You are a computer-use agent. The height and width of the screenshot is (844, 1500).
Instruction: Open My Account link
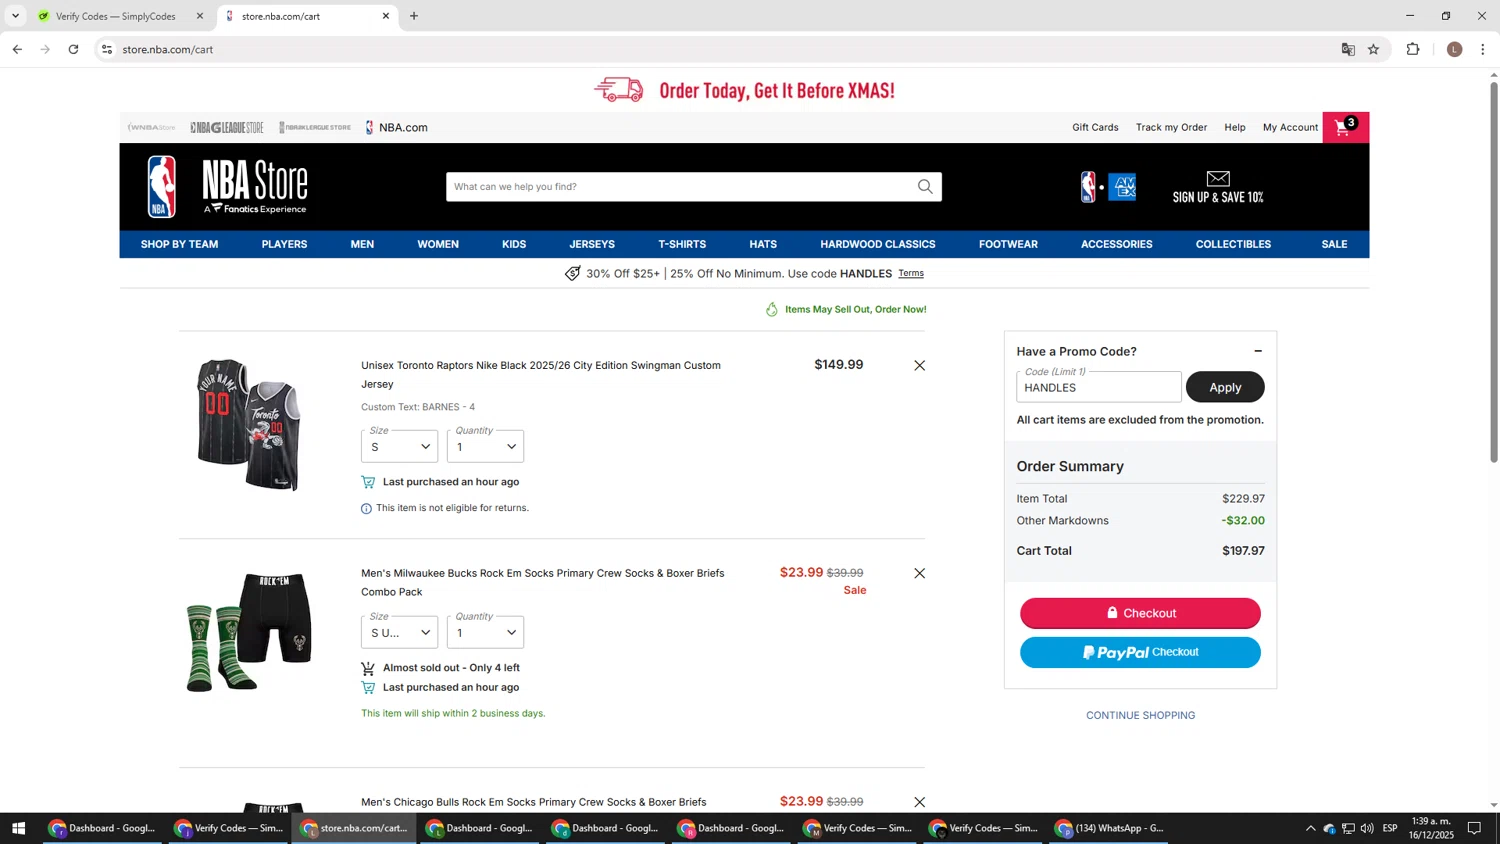pos(1290,127)
